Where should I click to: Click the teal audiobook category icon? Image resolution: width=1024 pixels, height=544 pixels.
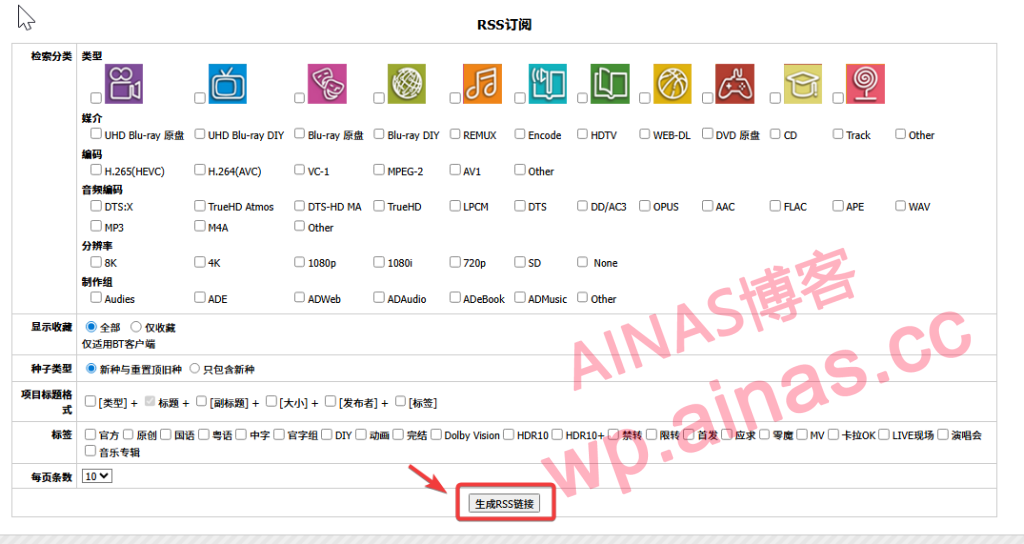tap(547, 84)
